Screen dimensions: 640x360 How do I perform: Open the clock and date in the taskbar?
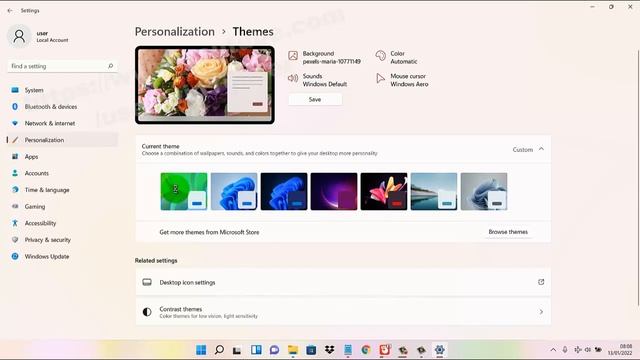point(620,350)
